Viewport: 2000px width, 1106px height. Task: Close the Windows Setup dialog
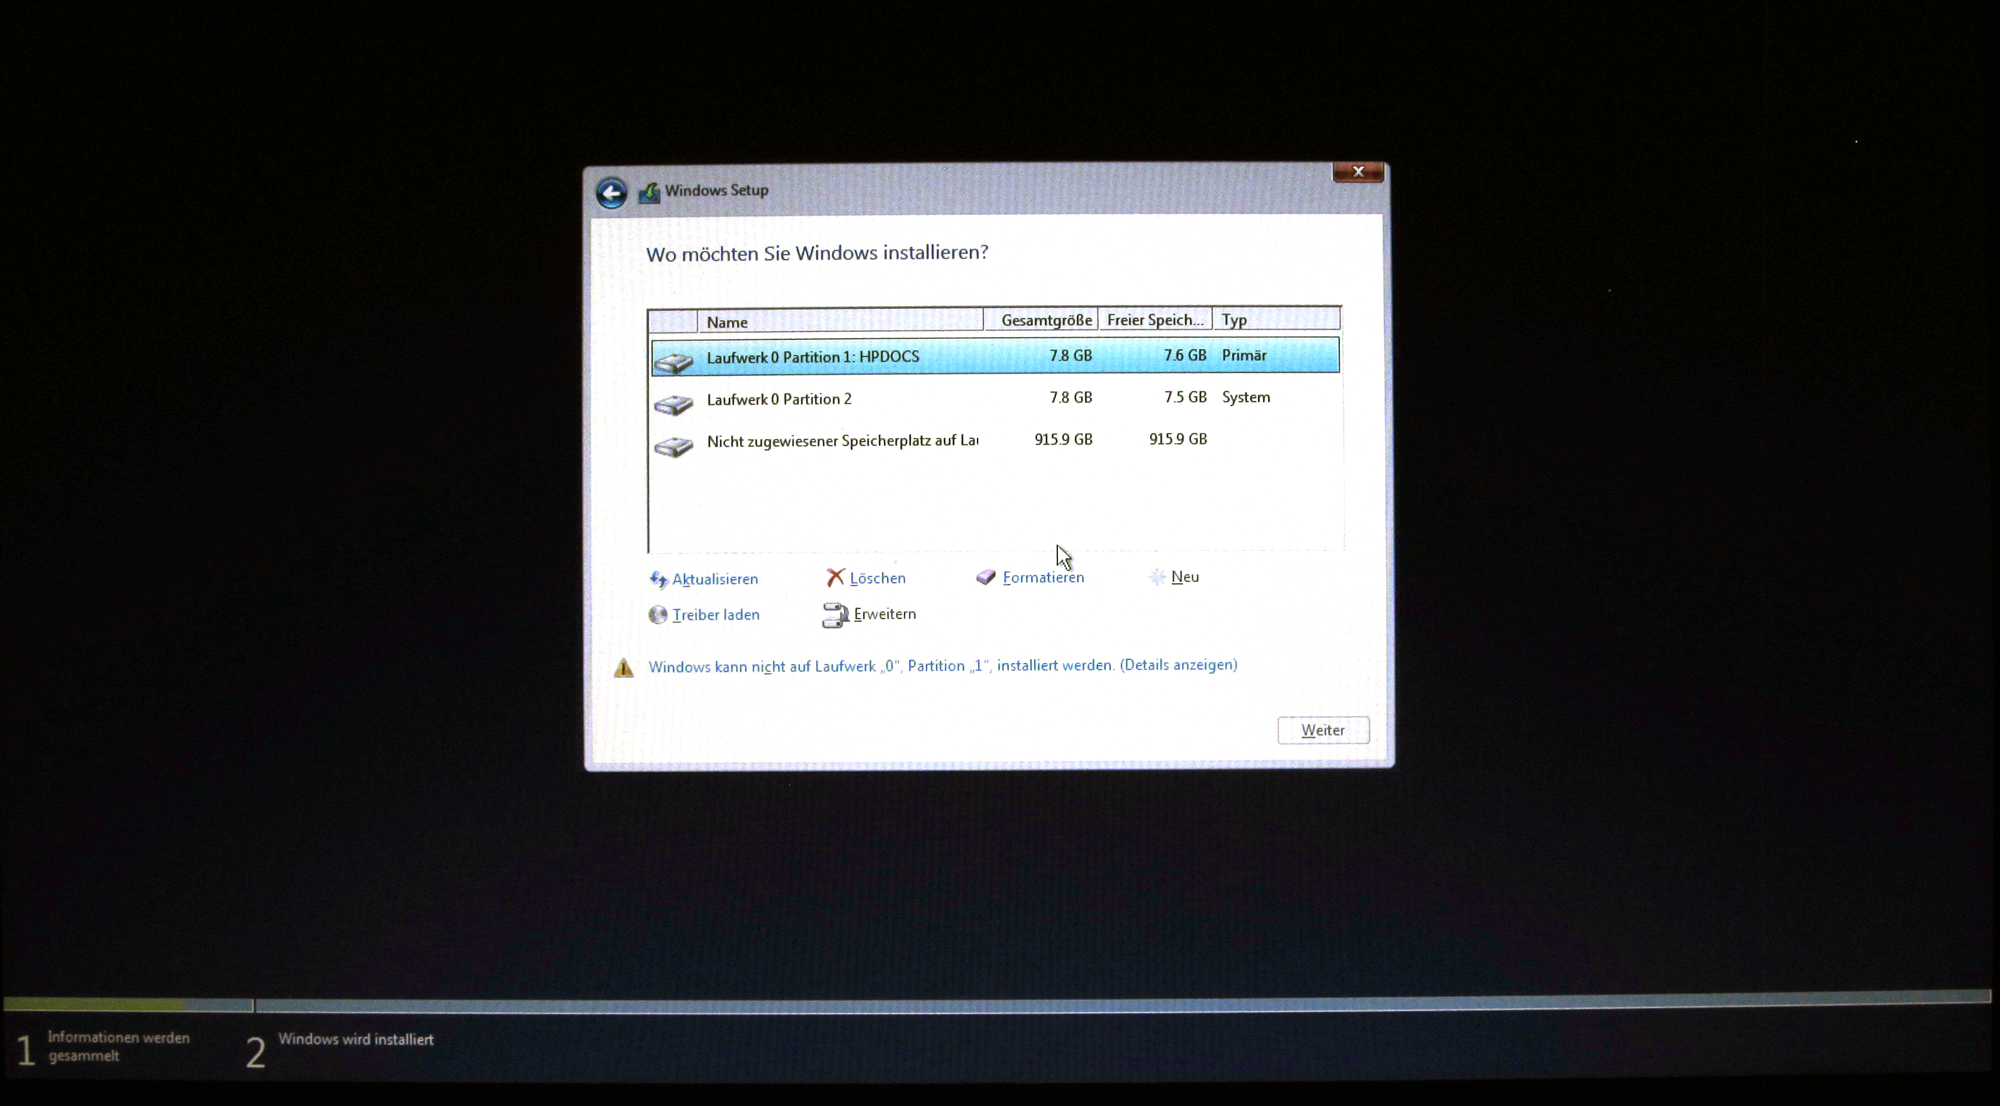pyautogui.click(x=1358, y=172)
